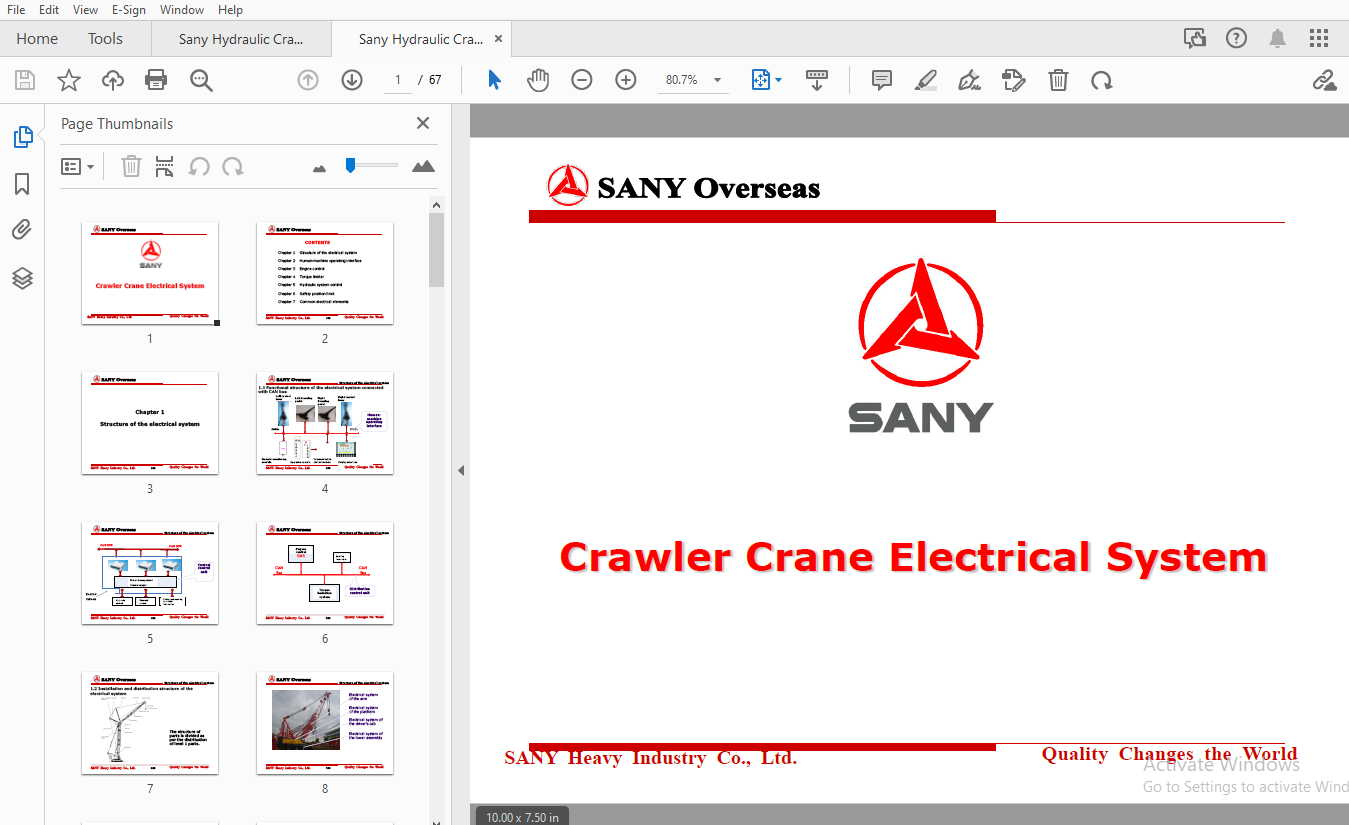The height and width of the screenshot is (825, 1349).
Task: Save the PDF file icon
Action: (25, 80)
